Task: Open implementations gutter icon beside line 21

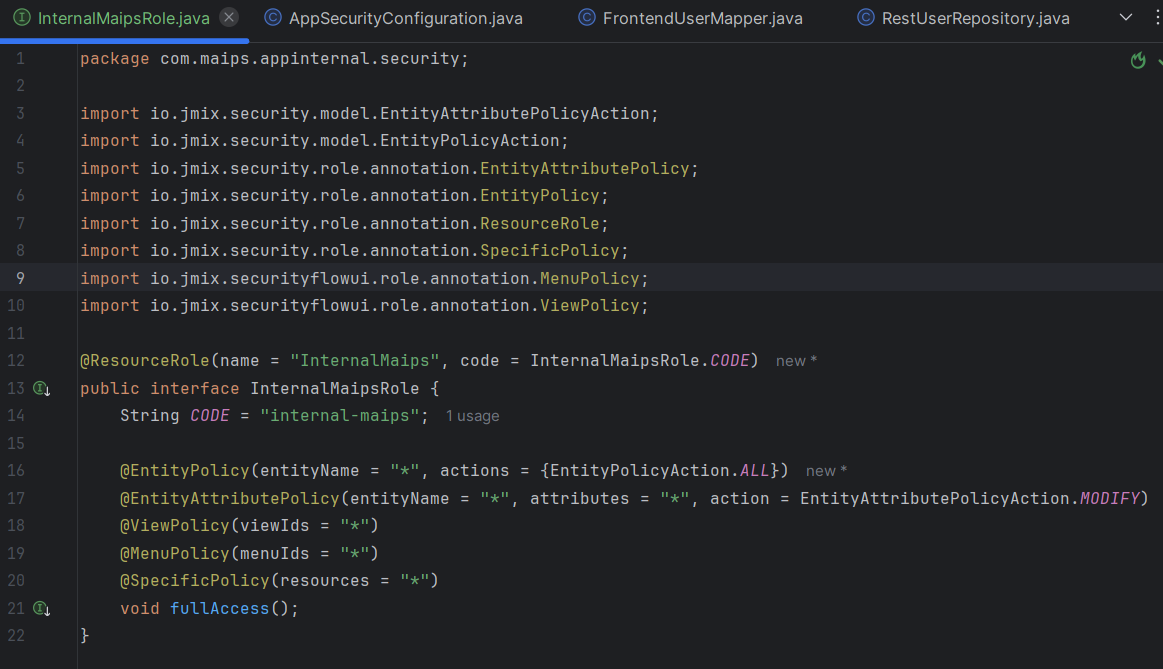Action: 41,608
